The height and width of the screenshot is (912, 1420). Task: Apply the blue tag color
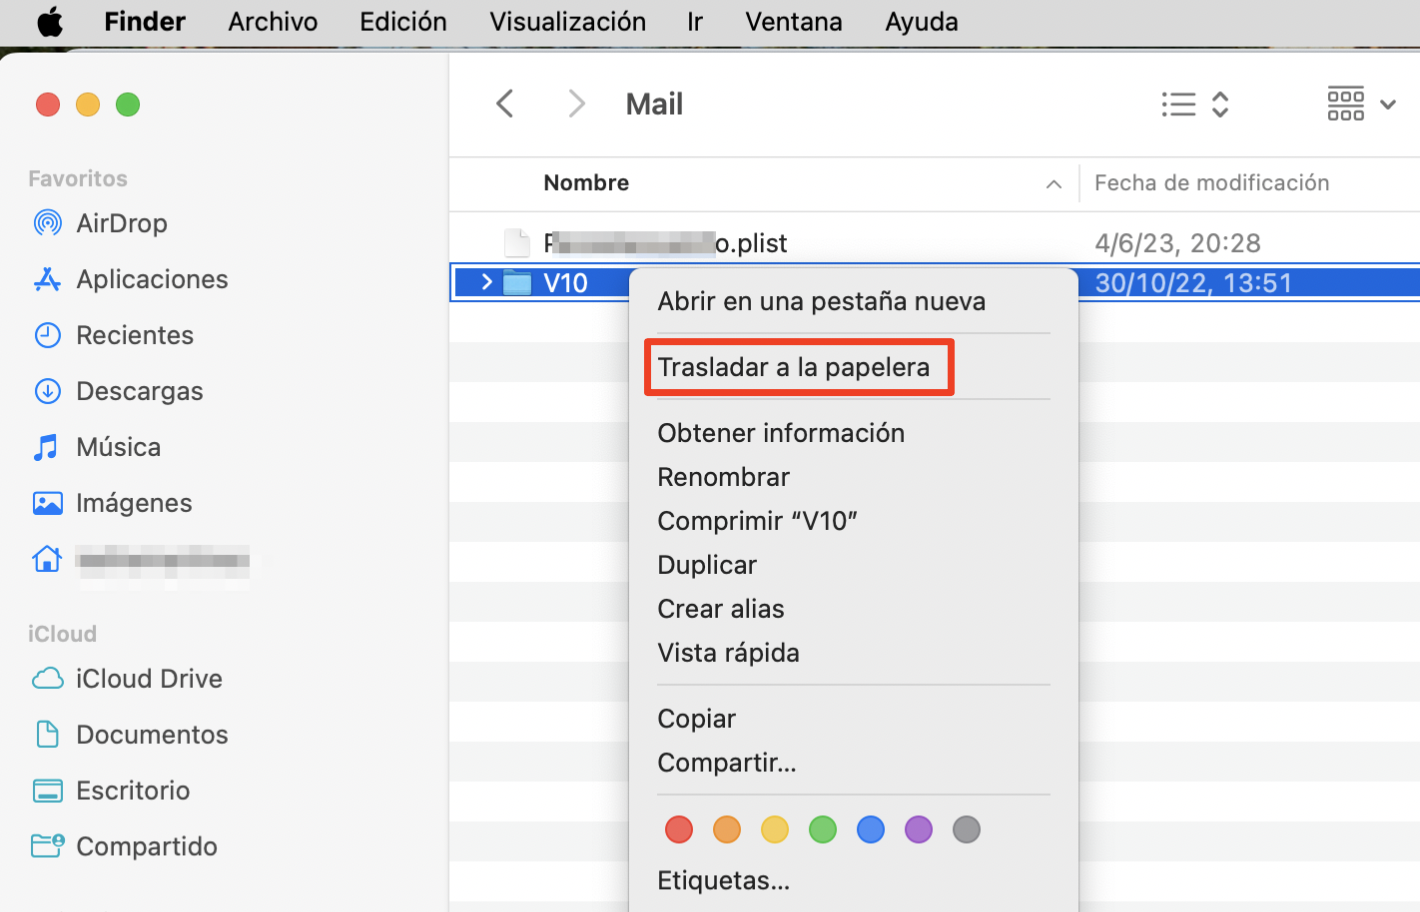coord(870,829)
